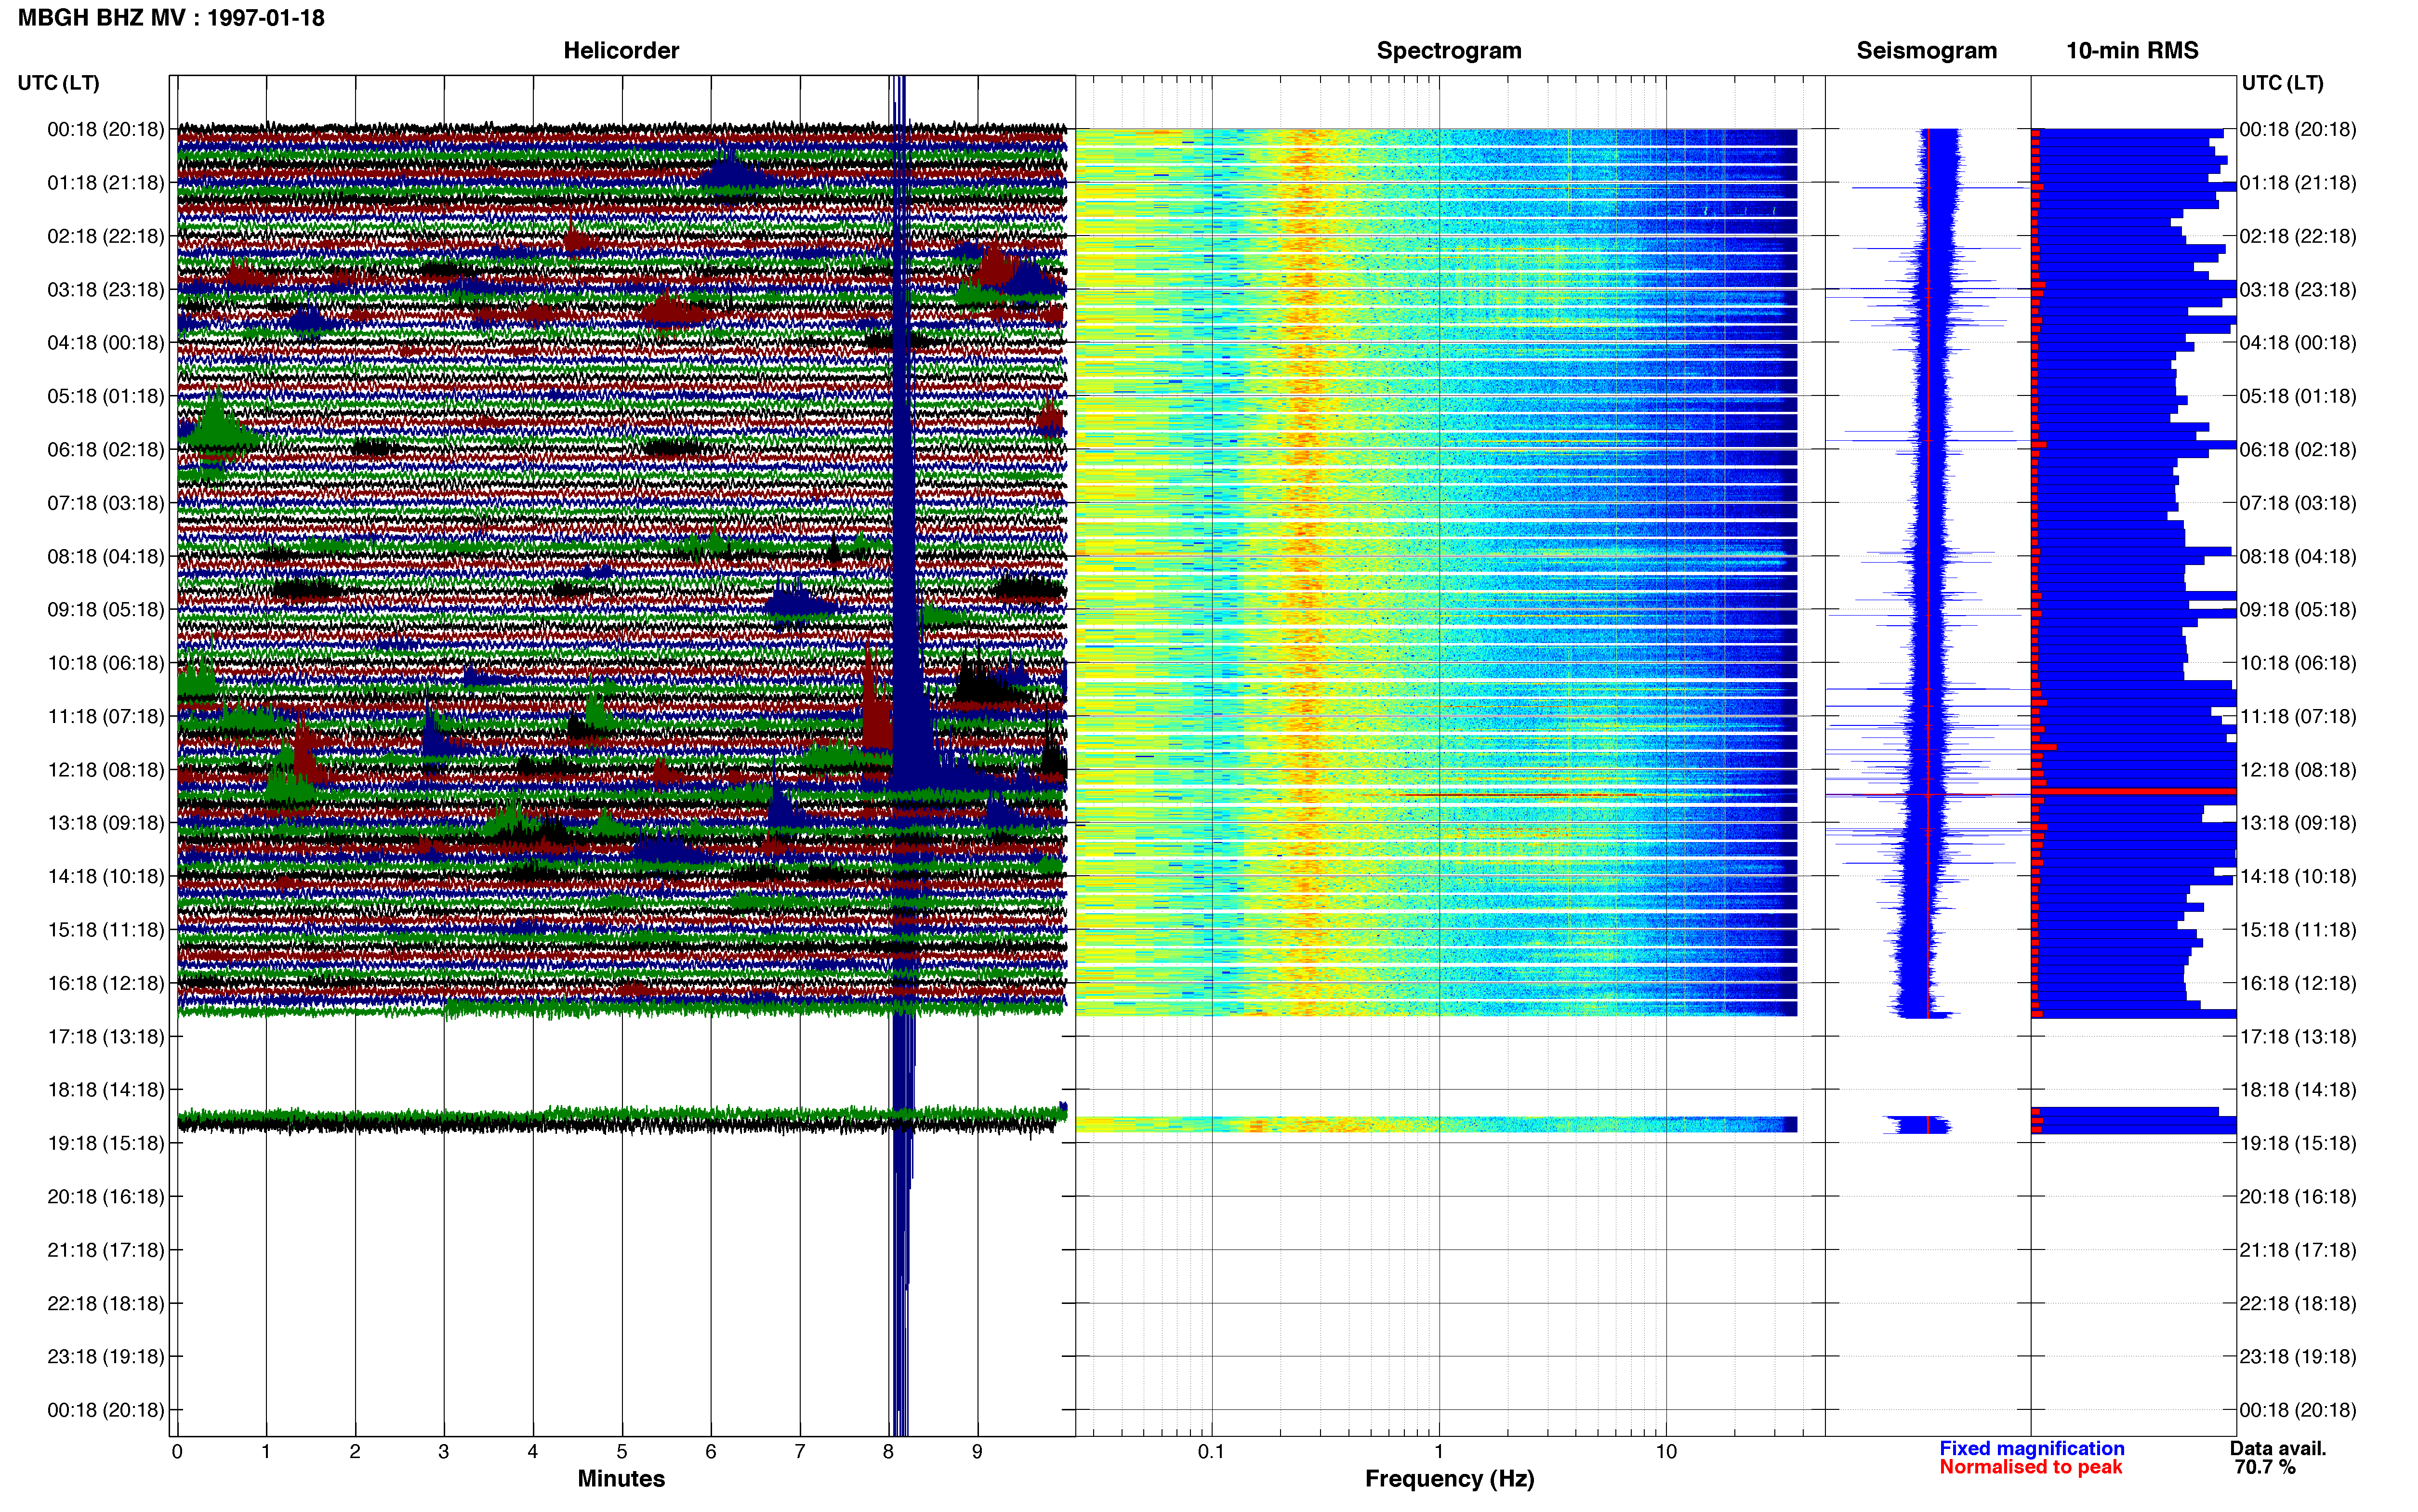Click the left time label 02:18 (22:18)
Viewport: 2418px width, 1512px height.
click(x=106, y=236)
